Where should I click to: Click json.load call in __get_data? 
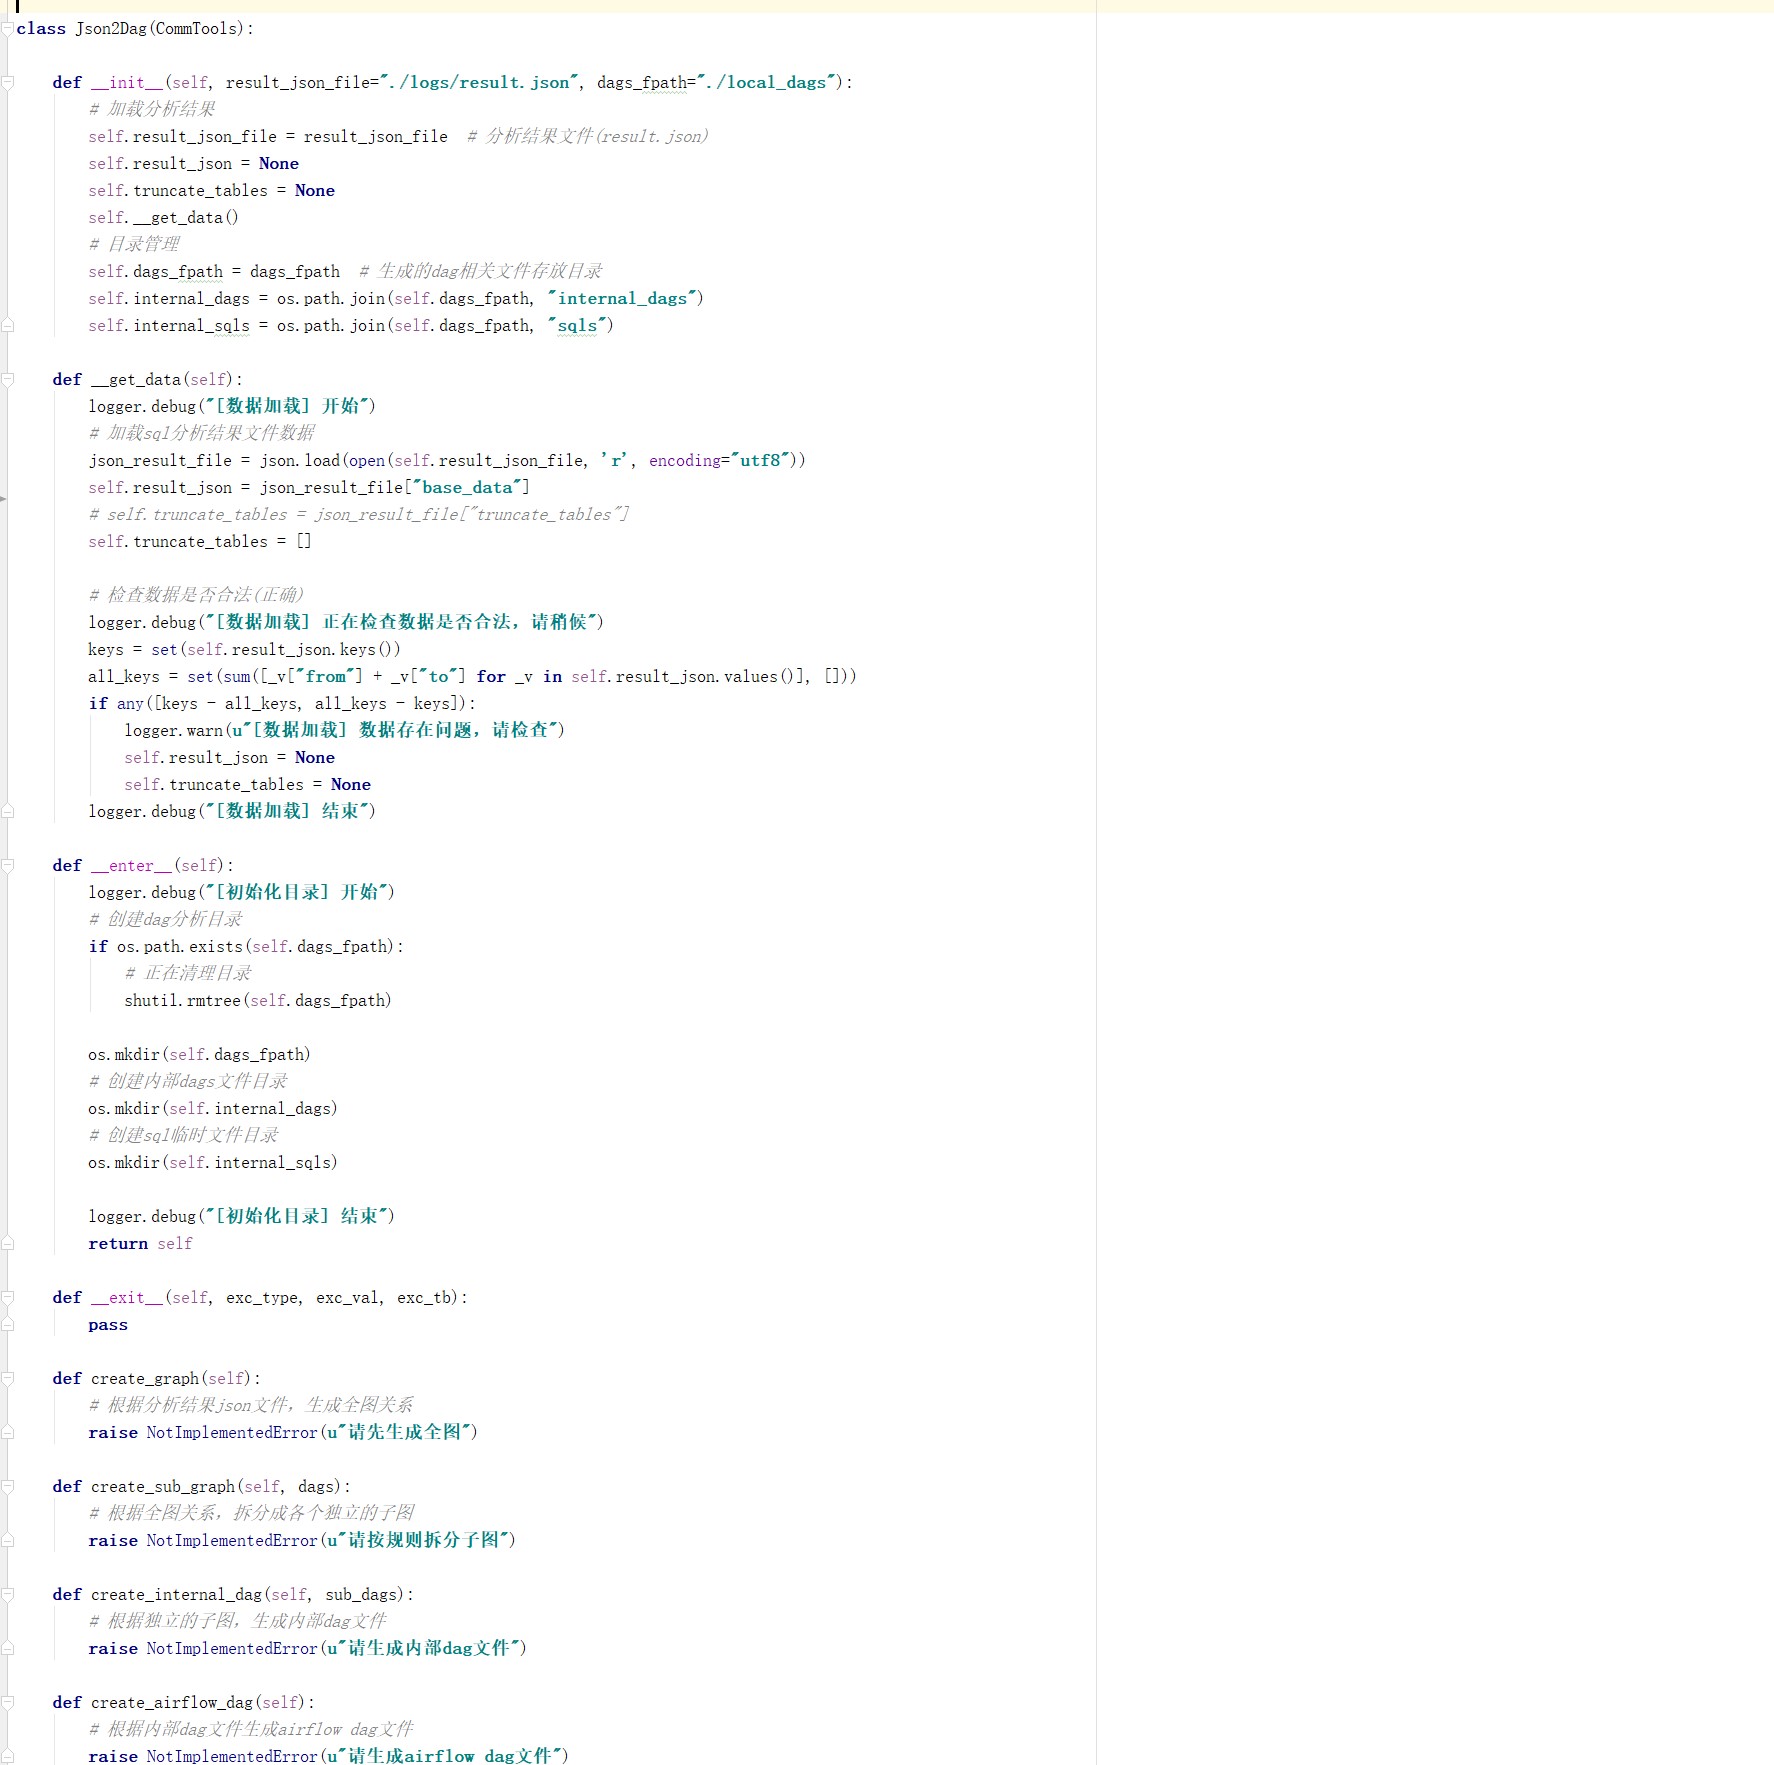pos(300,460)
